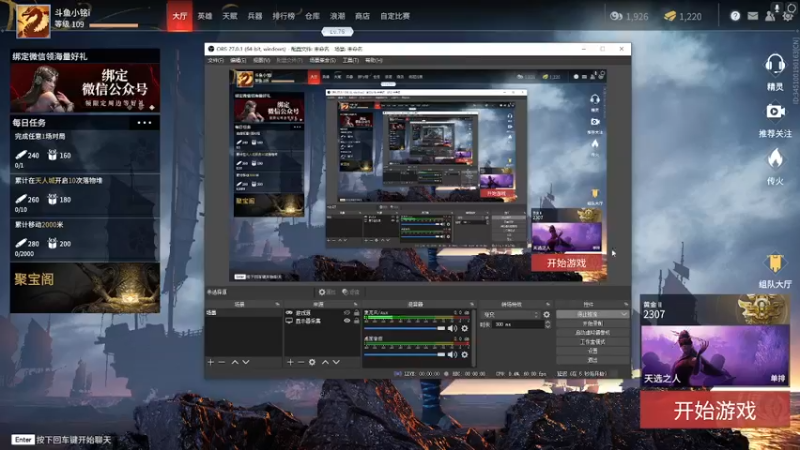The width and height of the screenshot is (800, 450).
Task: Open transition properties gear next to 淡出
Action: pyautogui.click(x=547, y=315)
